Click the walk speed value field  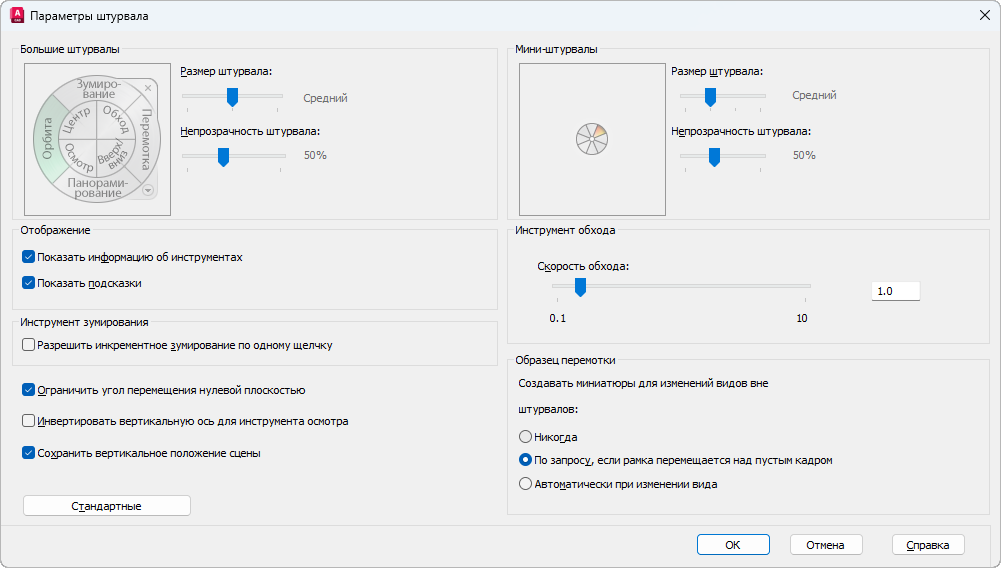[895, 291]
